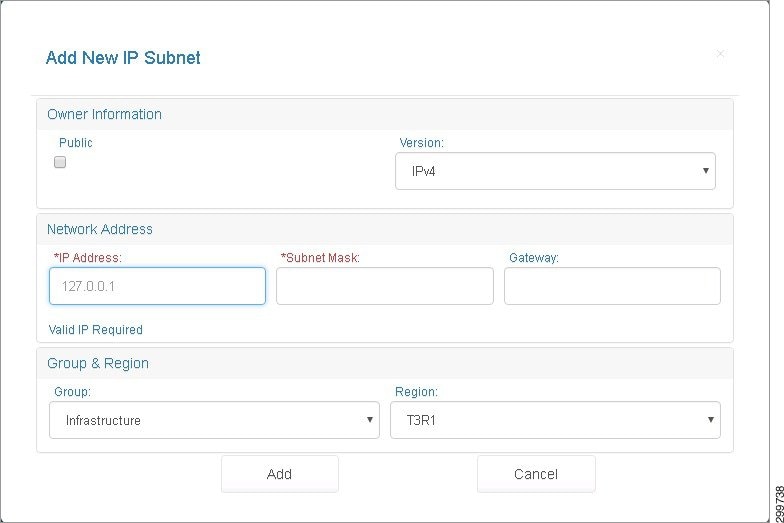Image resolution: width=784 pixels, height=523 pixels.
Task: Click the *IP Address label
Action: pyautogui.click(x=88, y=258)
